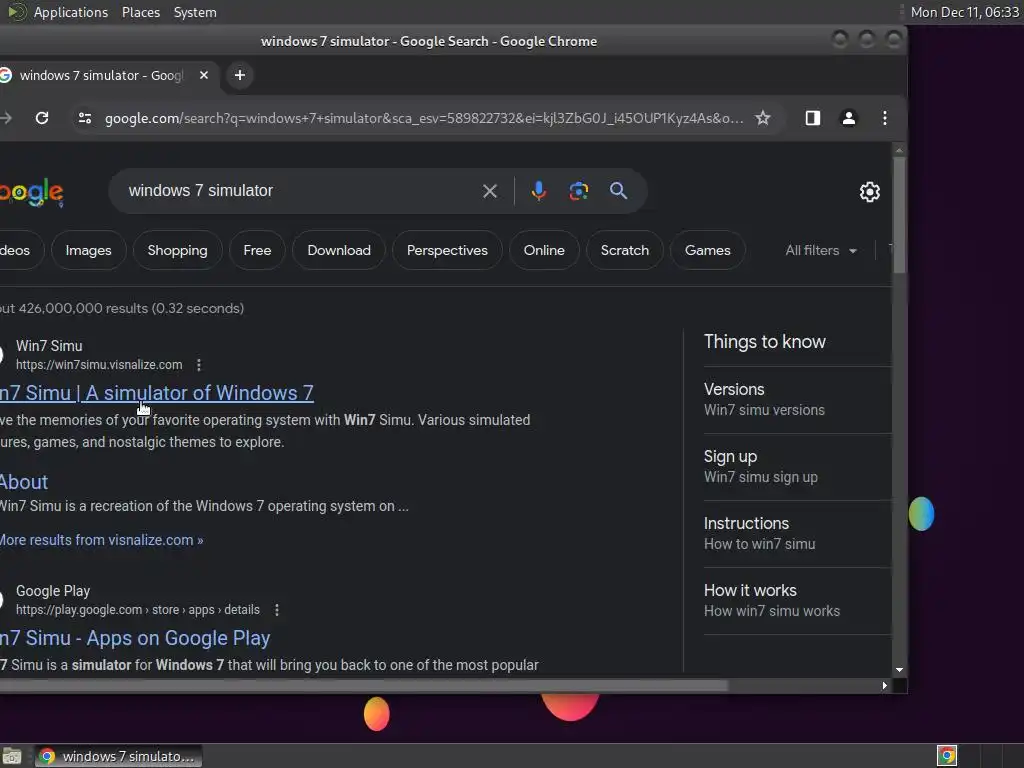The width and height of the screenshot is (1024, 768).
Task: Select the Perspectives filter chip
Action: [447, 250]
